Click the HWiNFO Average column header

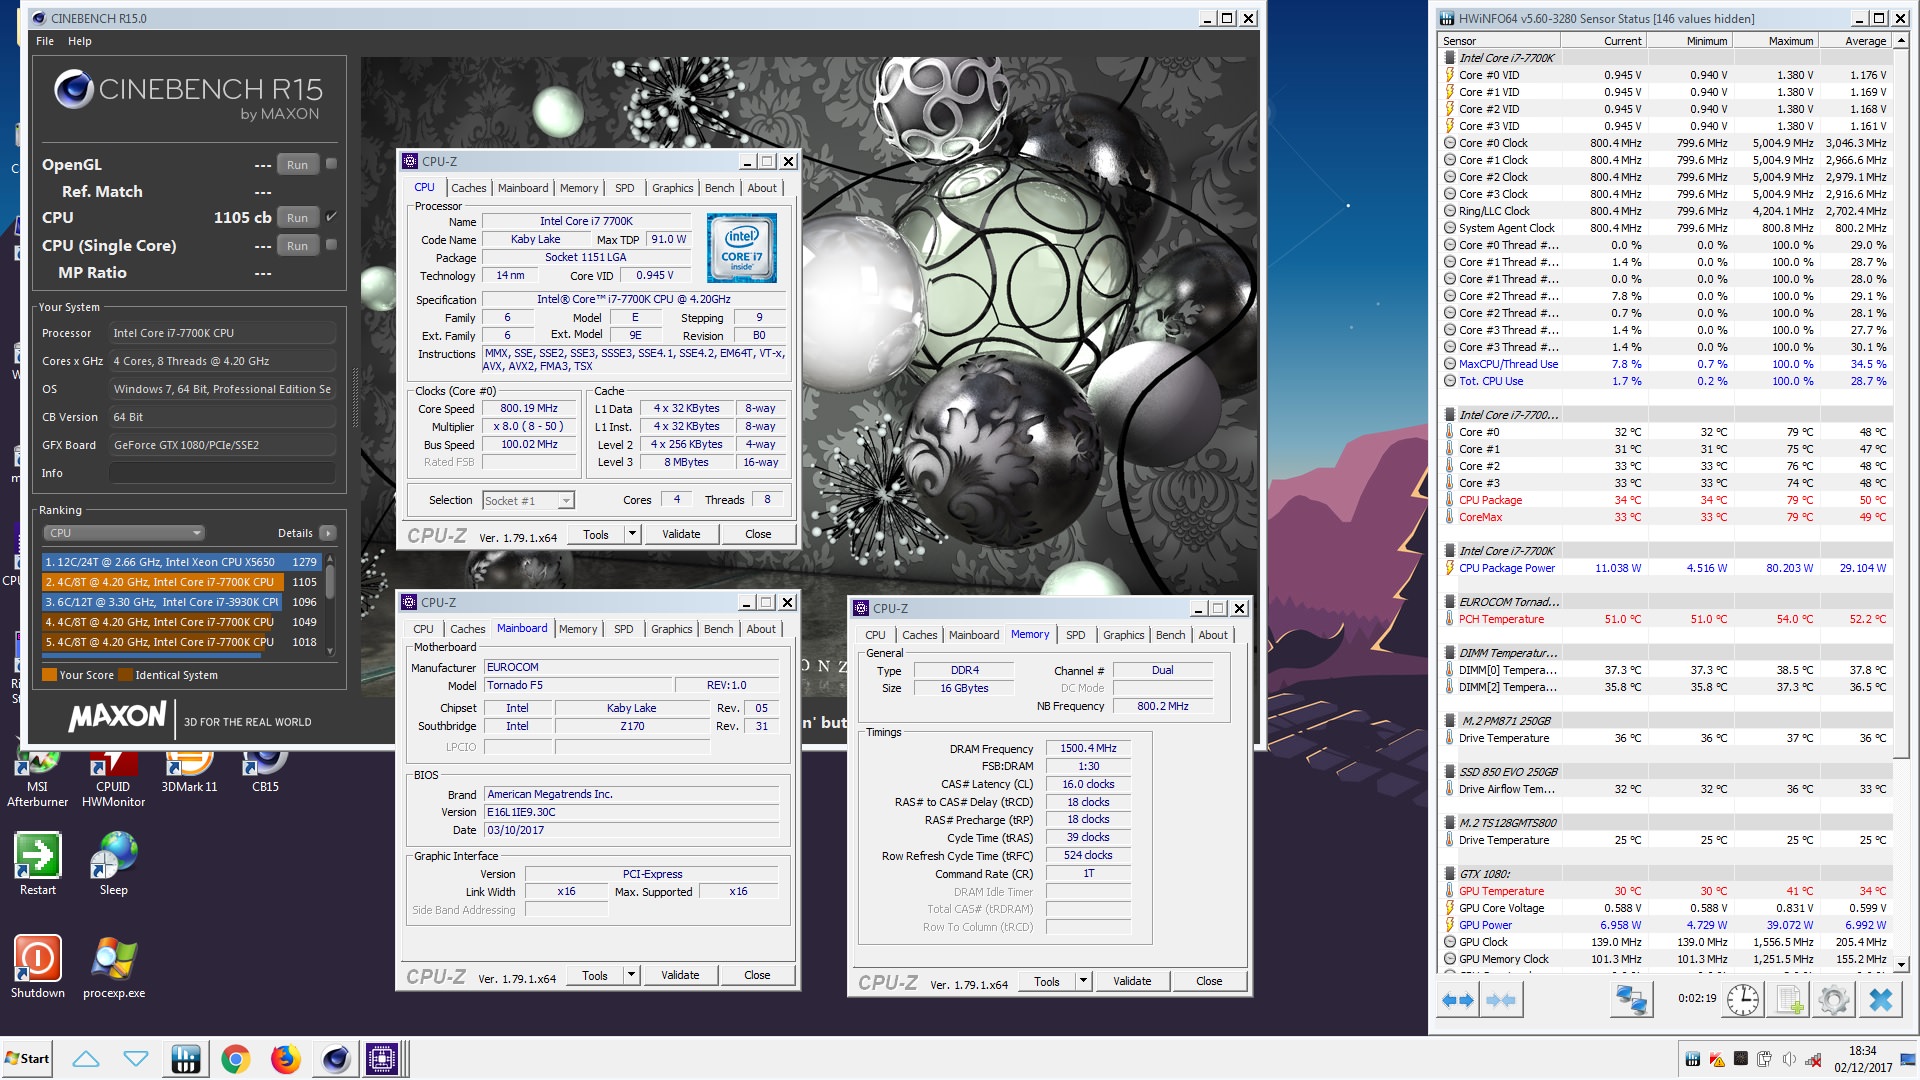[1855, 41]
